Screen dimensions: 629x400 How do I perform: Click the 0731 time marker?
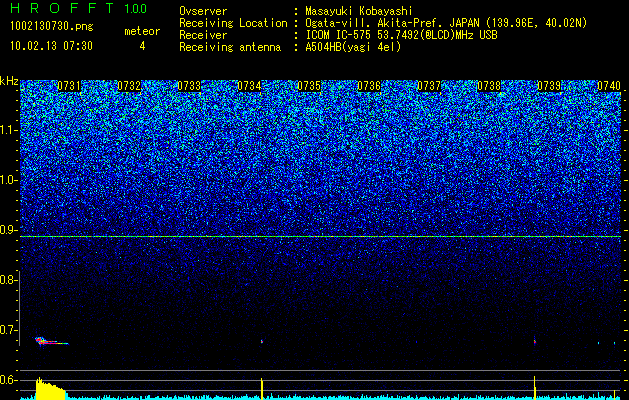click(x=69, y=86)
